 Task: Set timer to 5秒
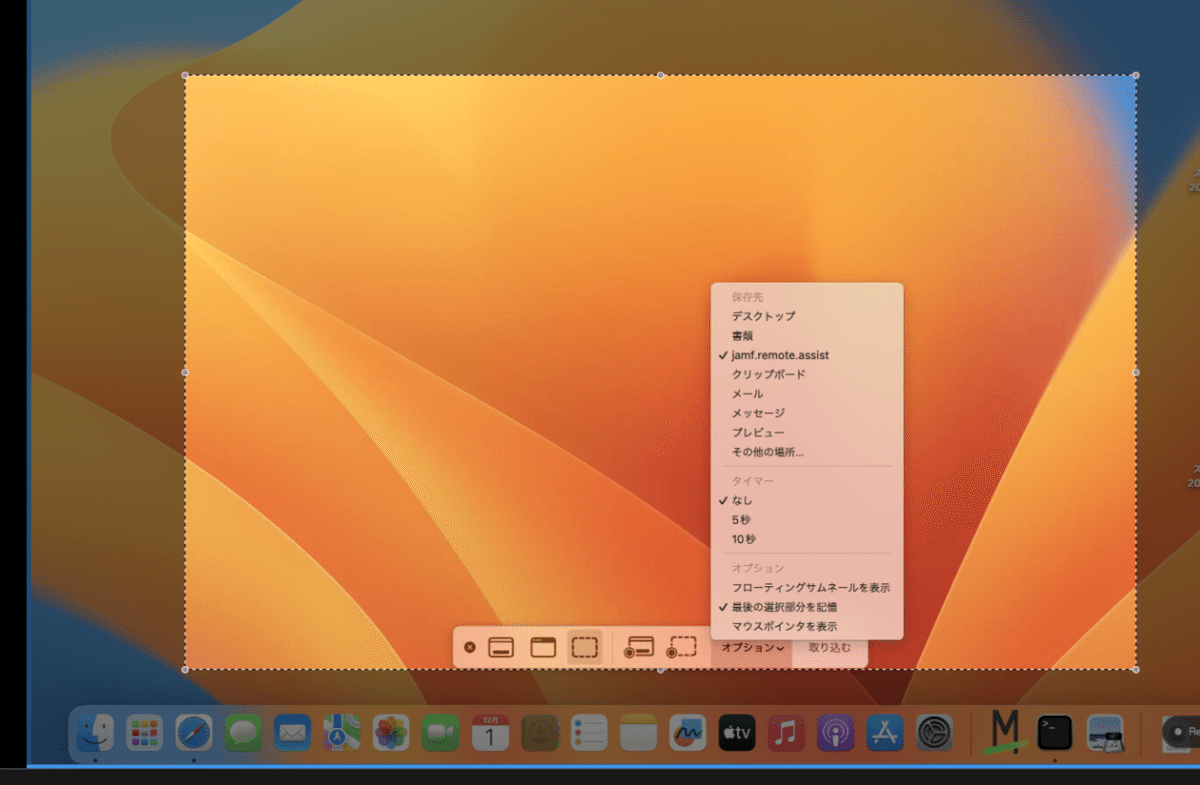coord(741,520)
